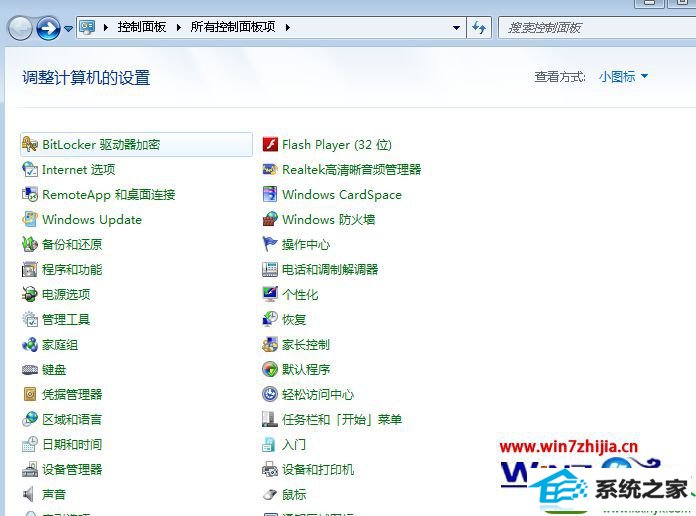
Task: Open the 家长控制 text link
Action: coord(306,345)
